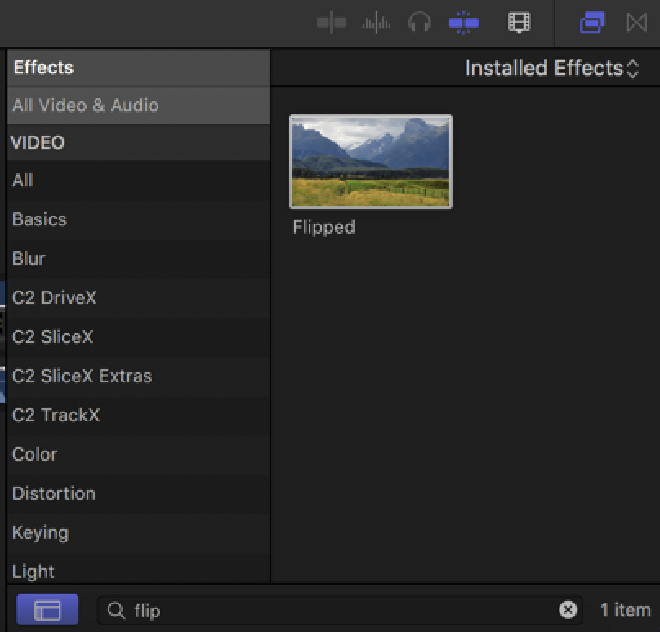
Task: Open the C2 SliceX Extras category
Action: pyautogui.click(x=82, y=376)
